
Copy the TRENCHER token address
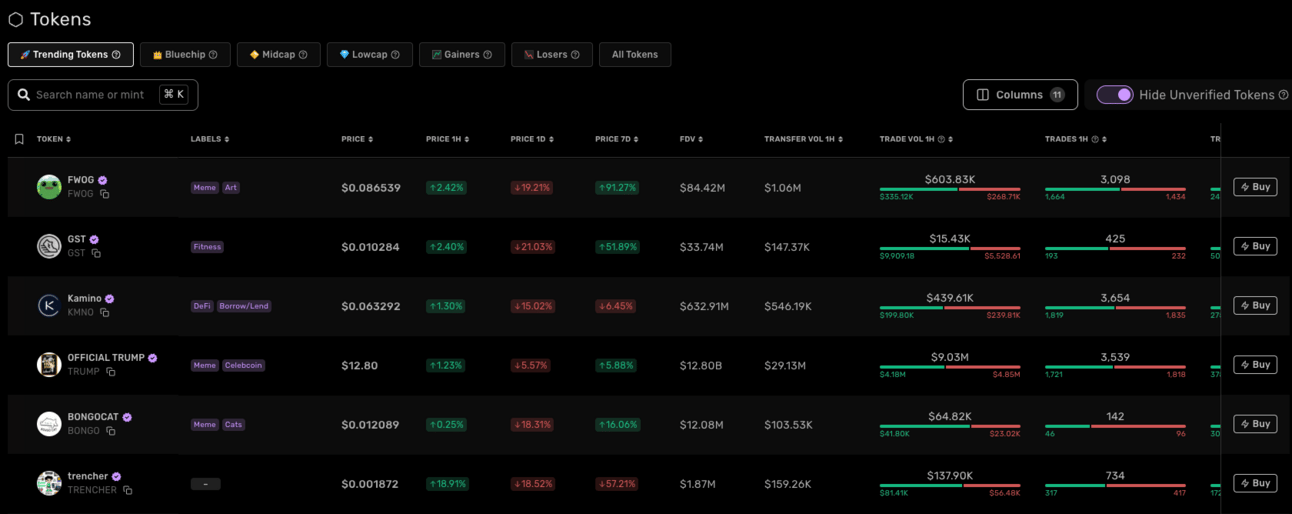[128, 490]
